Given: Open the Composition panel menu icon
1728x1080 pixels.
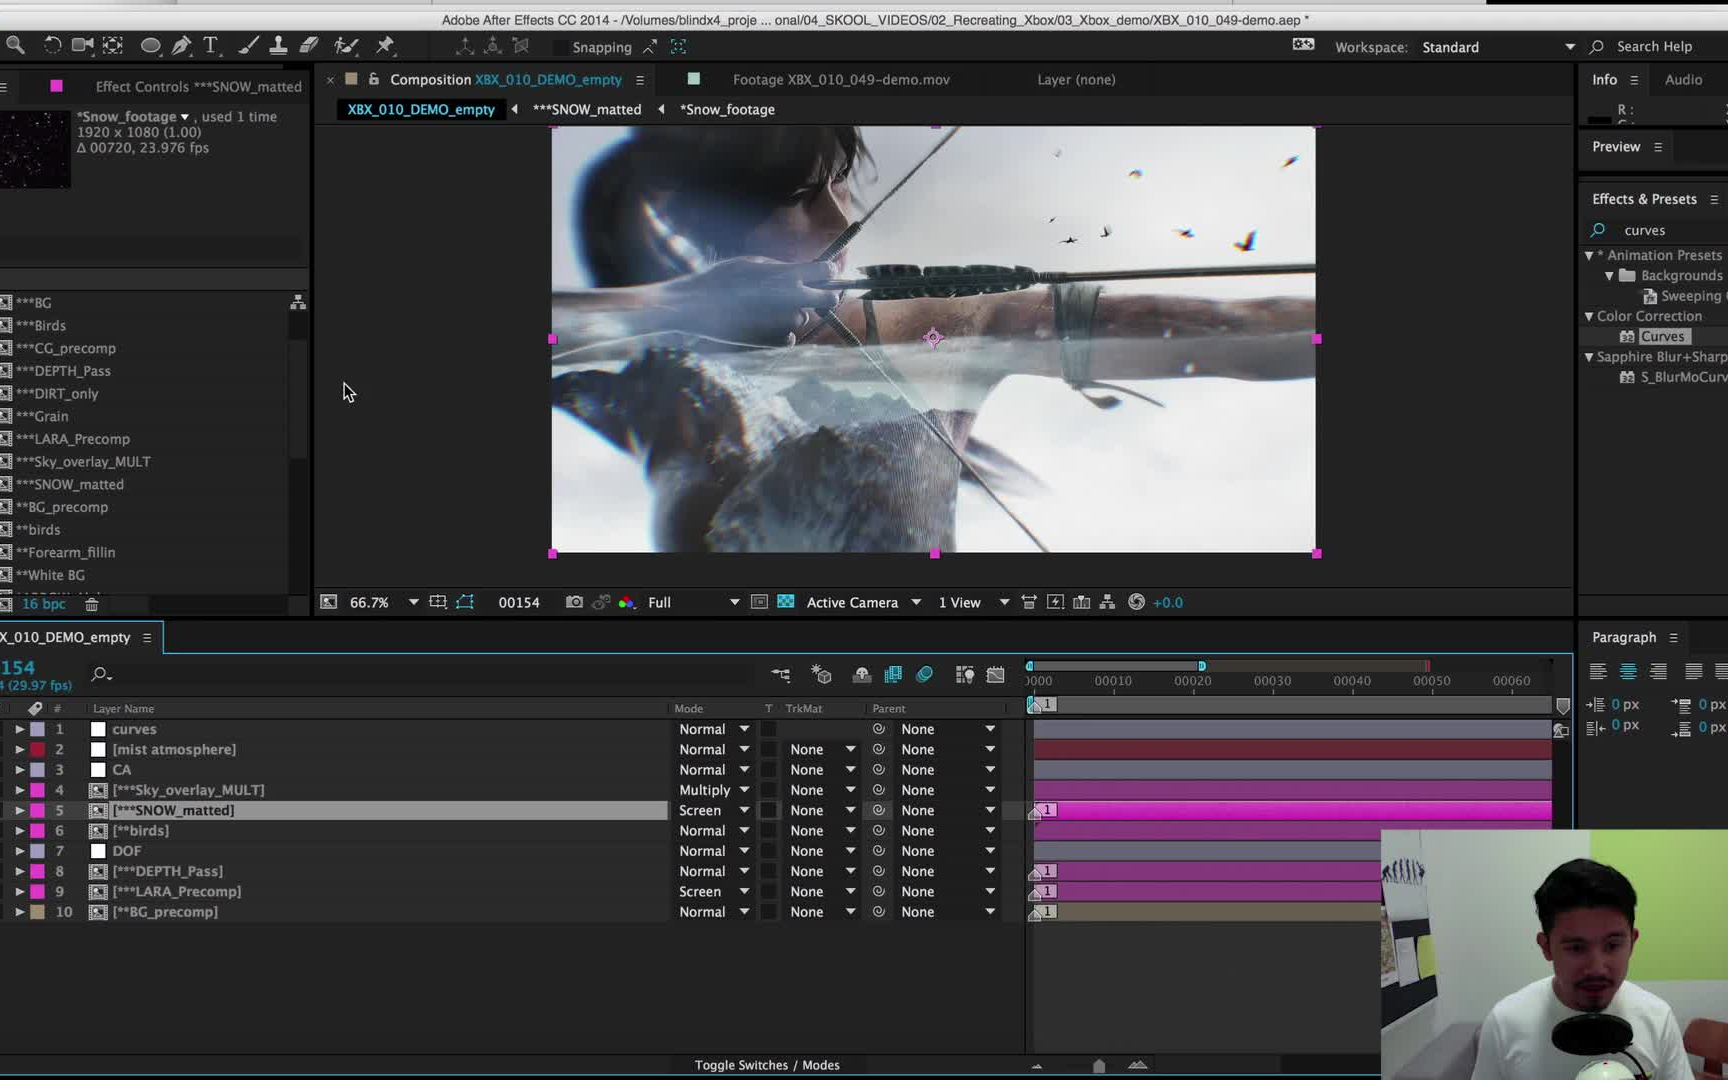Looking at the screenshot, I should [640, 79].
